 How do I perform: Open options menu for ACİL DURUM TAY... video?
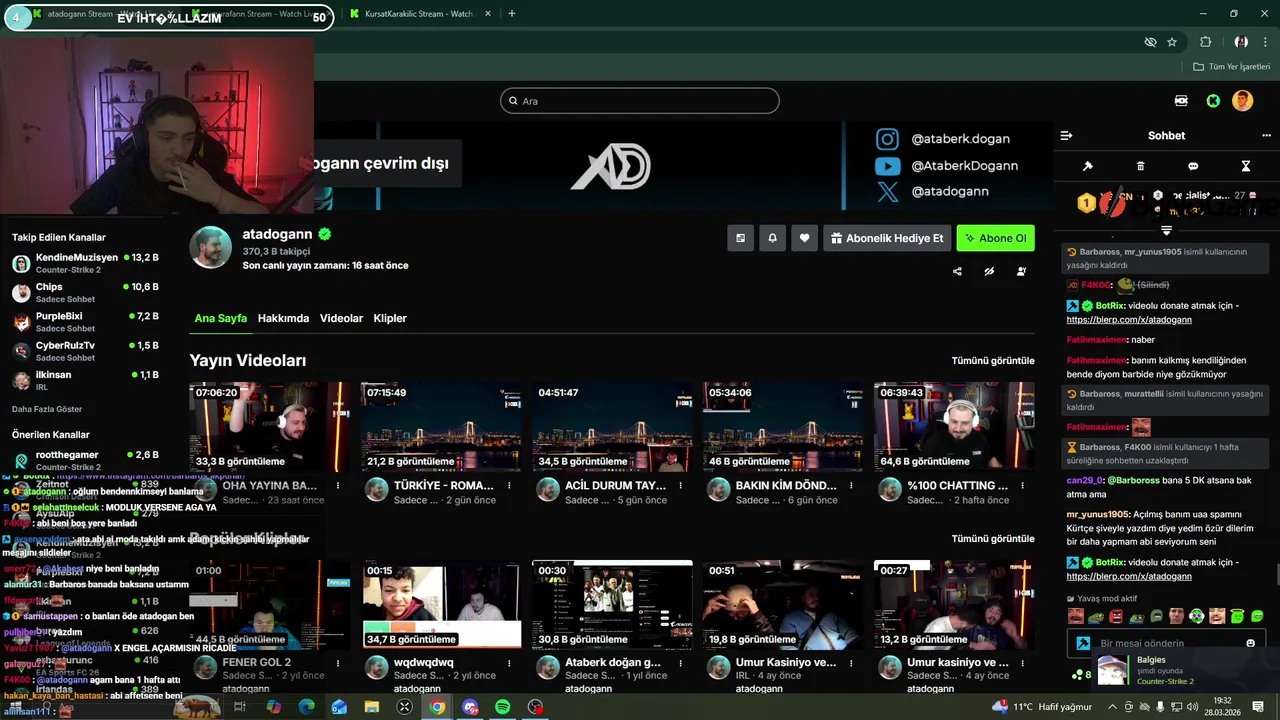tap(680, 486)
